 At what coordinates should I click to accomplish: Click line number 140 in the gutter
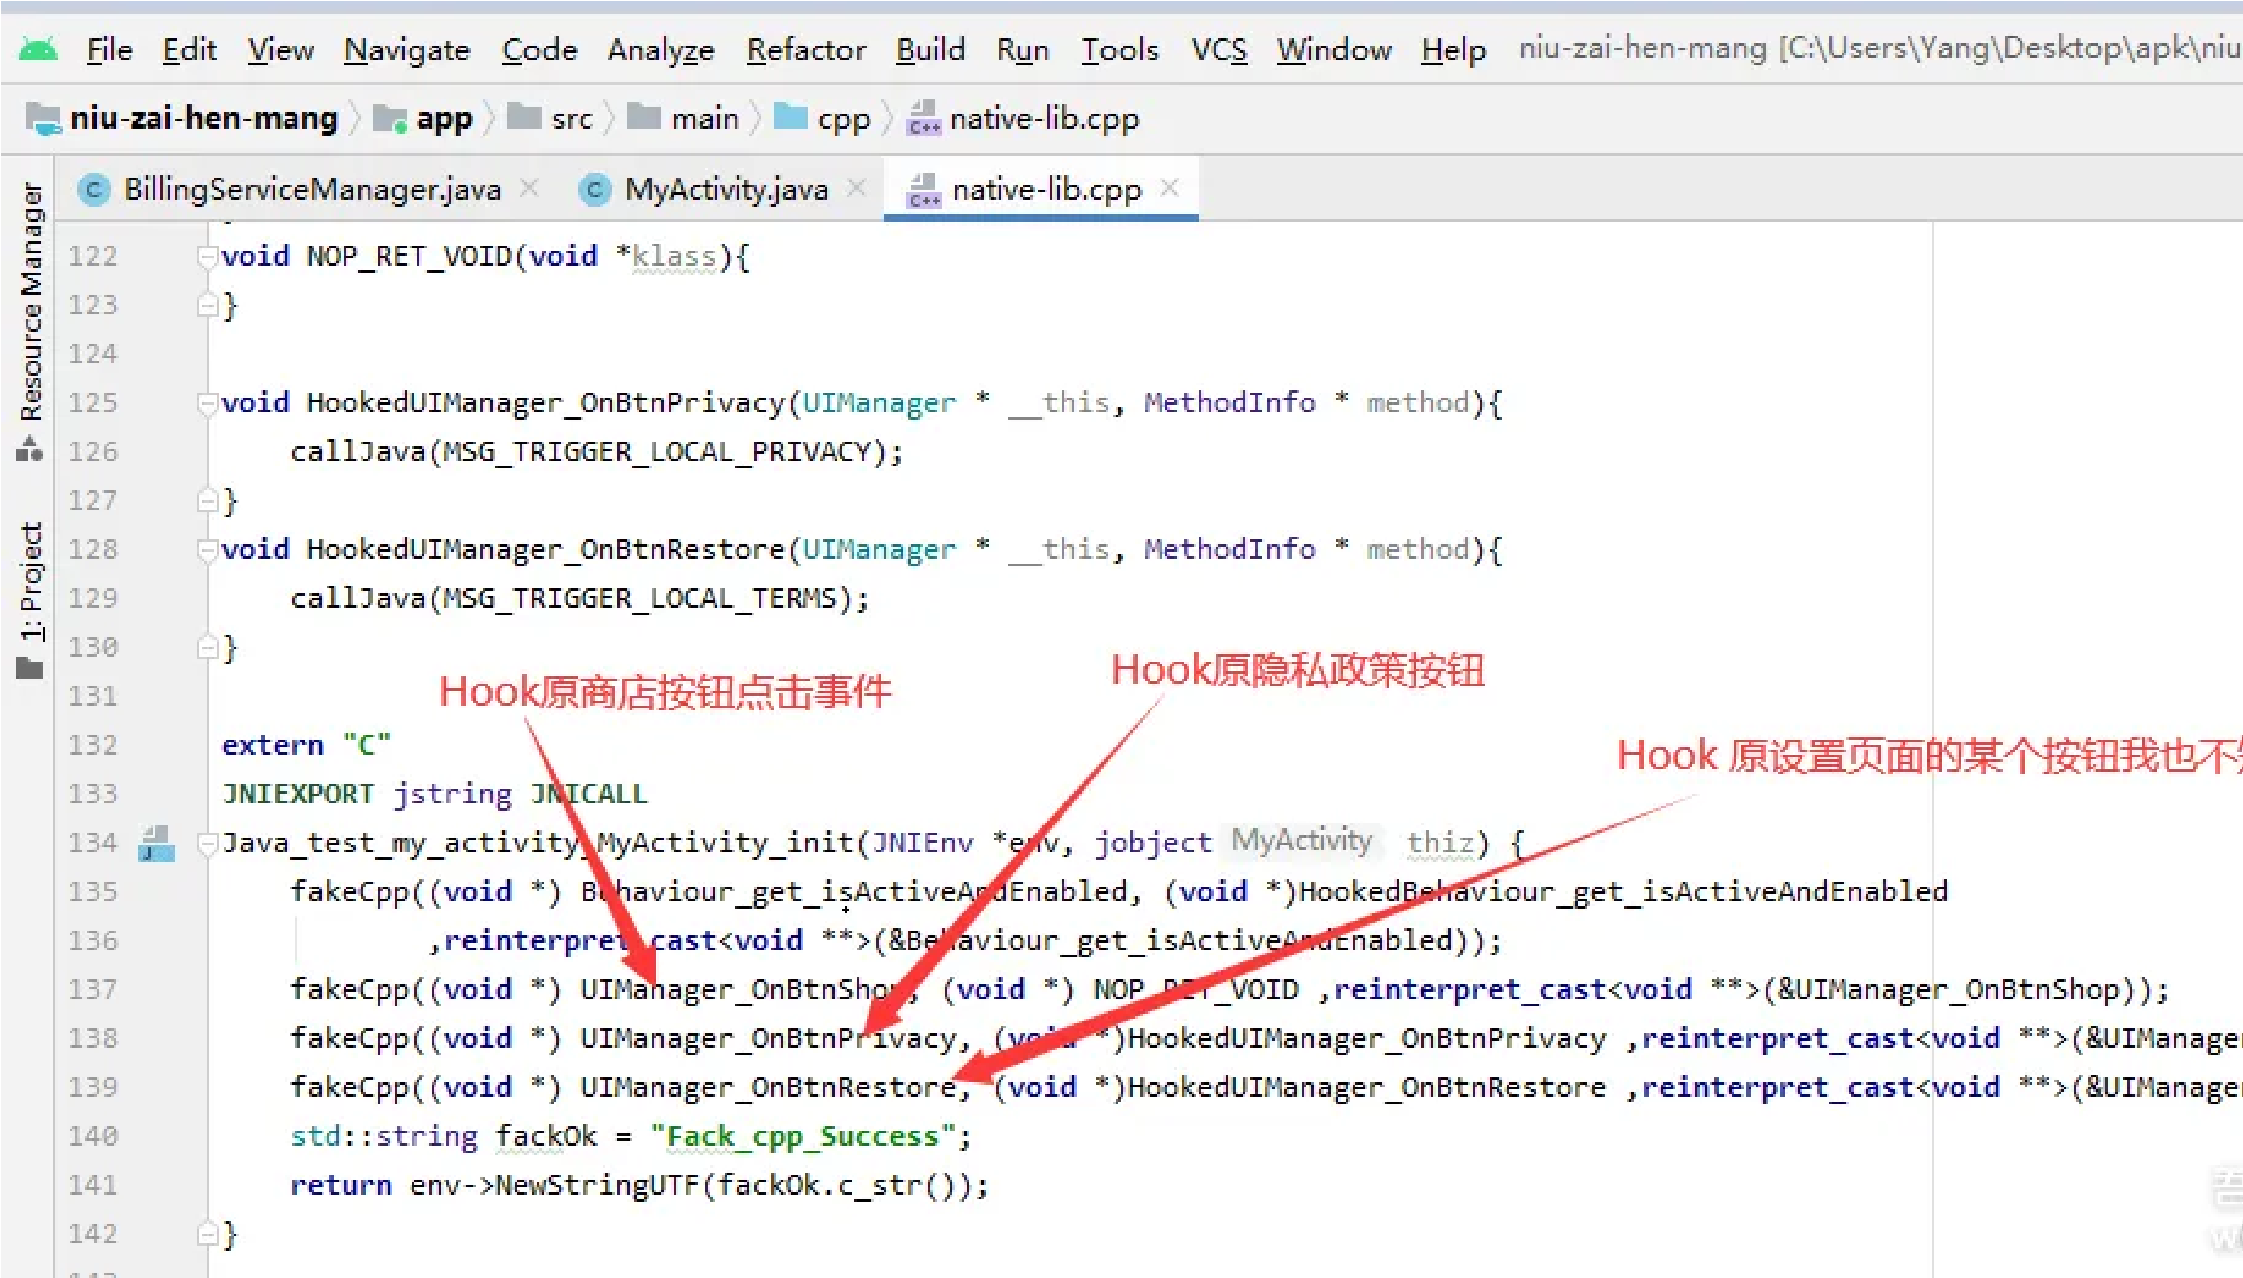[93, 1136]
